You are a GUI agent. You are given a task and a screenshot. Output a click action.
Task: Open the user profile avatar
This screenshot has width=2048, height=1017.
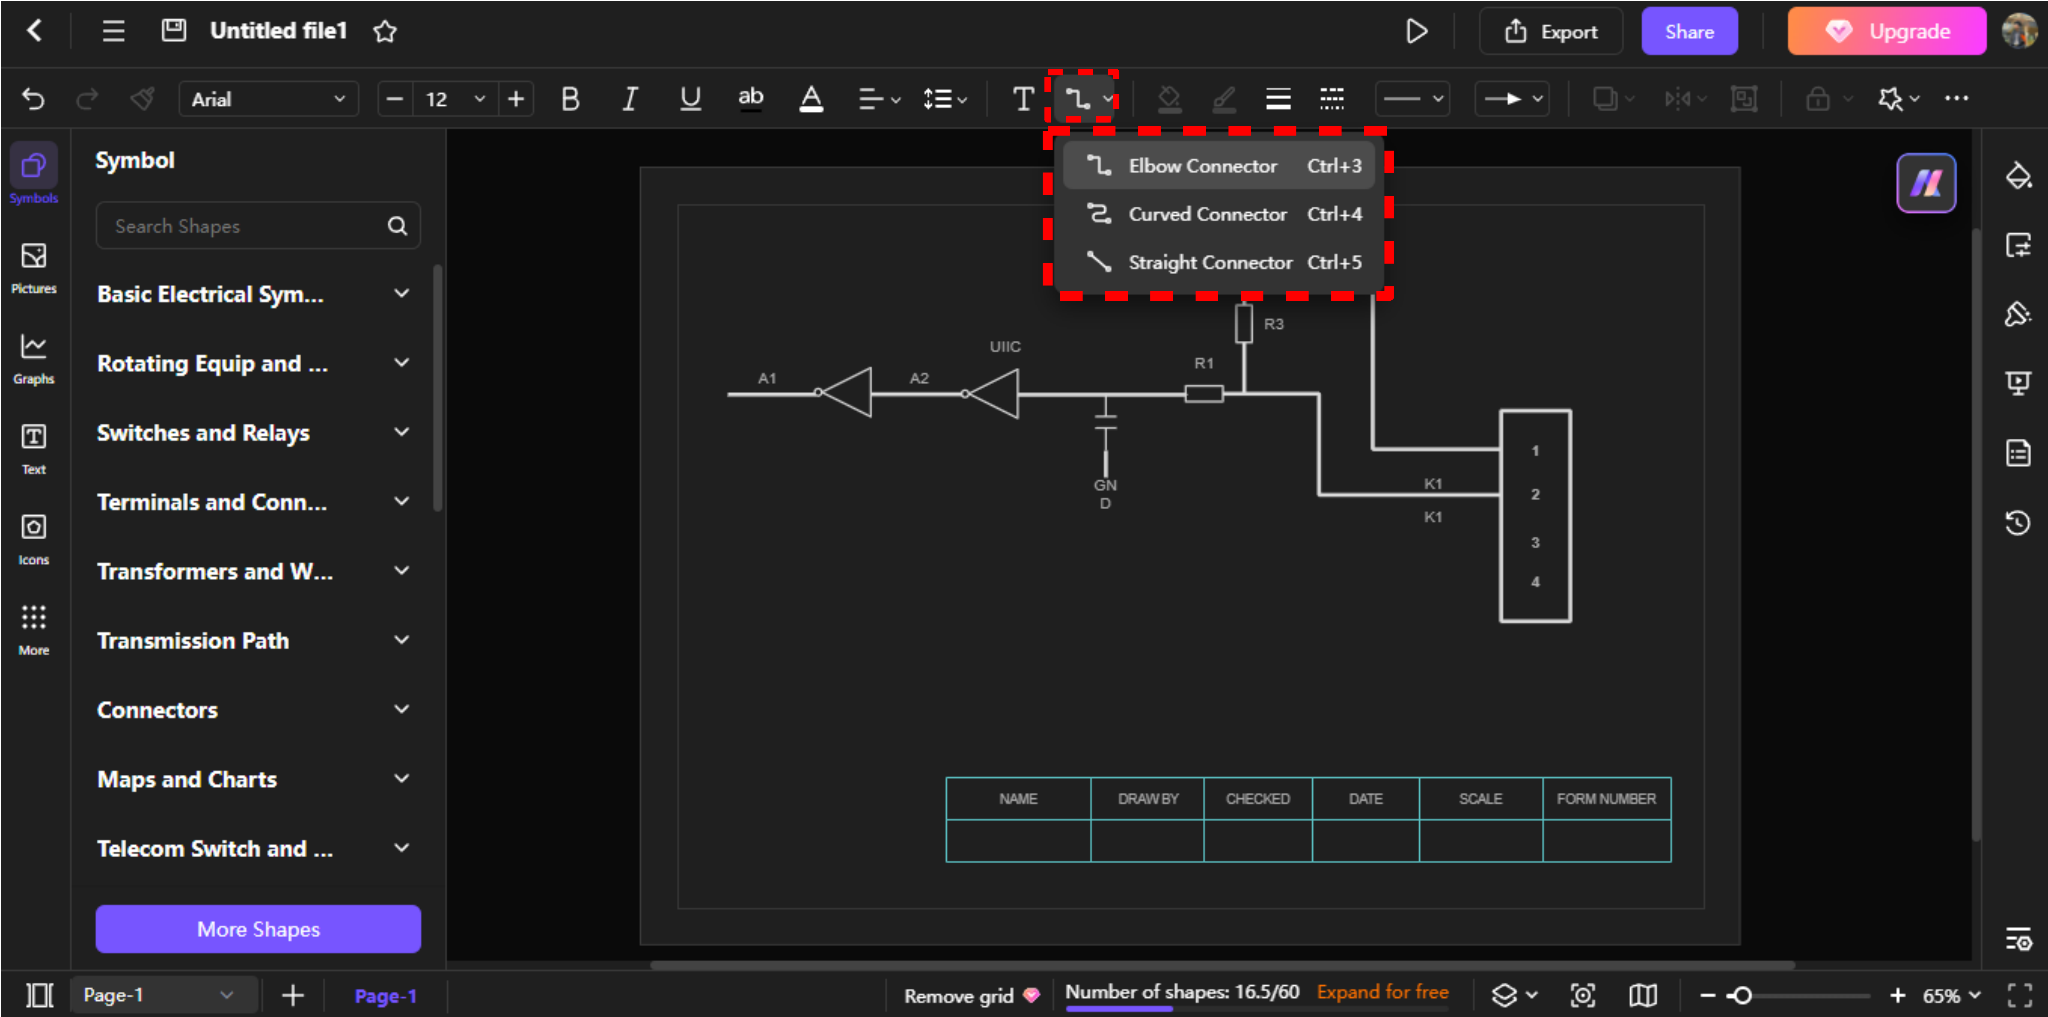(x=2019, y=31)
